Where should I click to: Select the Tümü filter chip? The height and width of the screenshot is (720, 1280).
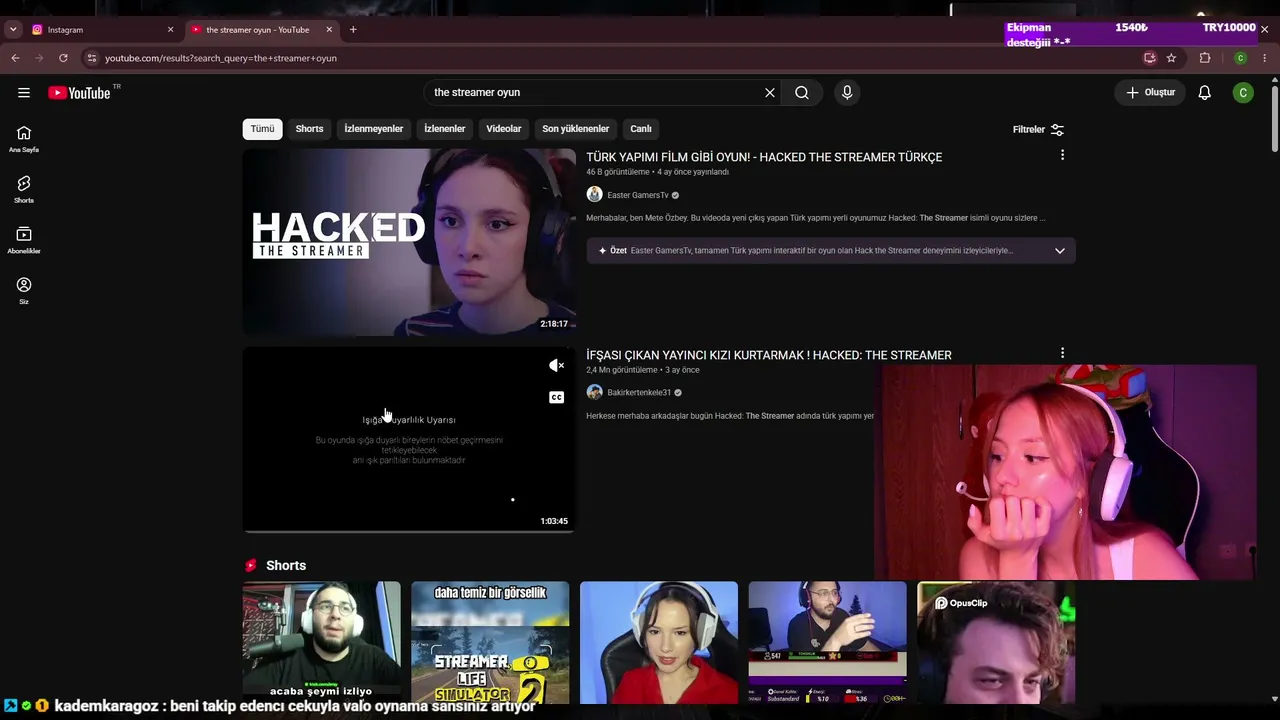(262, 129)
